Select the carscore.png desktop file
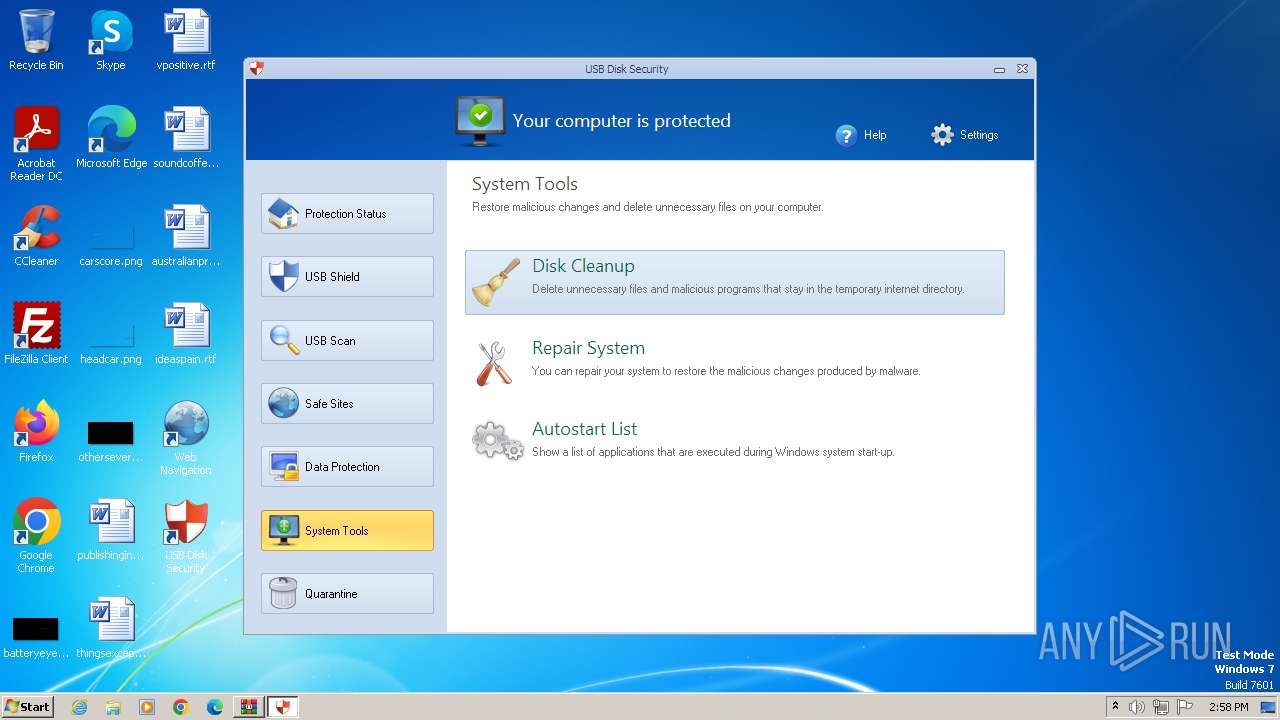The width and height of the screenshot is (1280, 720). coord(111,242)
